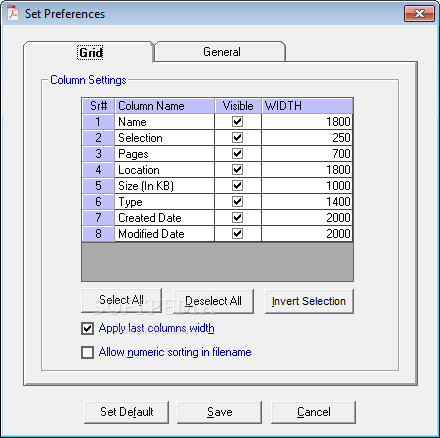Click the Type width value 1400
The height and width of the screenshot is (438, 440).
(x=307, y=202)
